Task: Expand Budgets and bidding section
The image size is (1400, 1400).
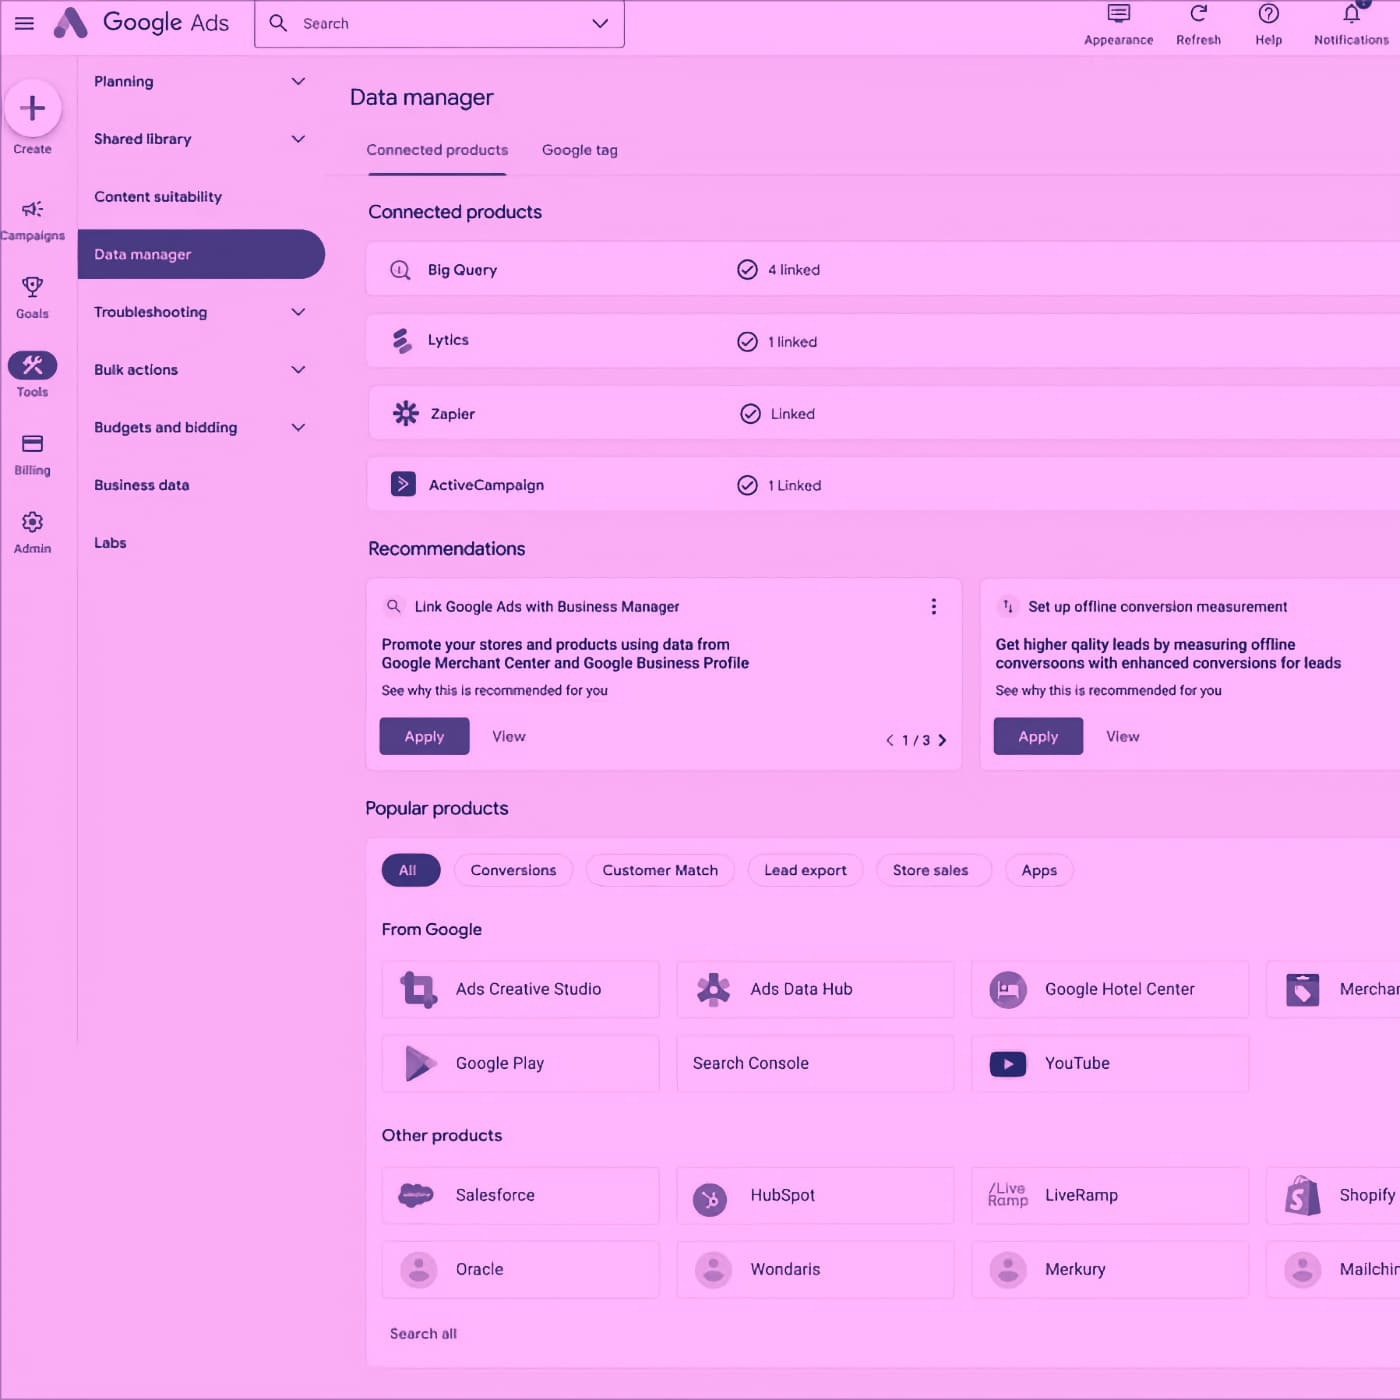Action: 298,427
